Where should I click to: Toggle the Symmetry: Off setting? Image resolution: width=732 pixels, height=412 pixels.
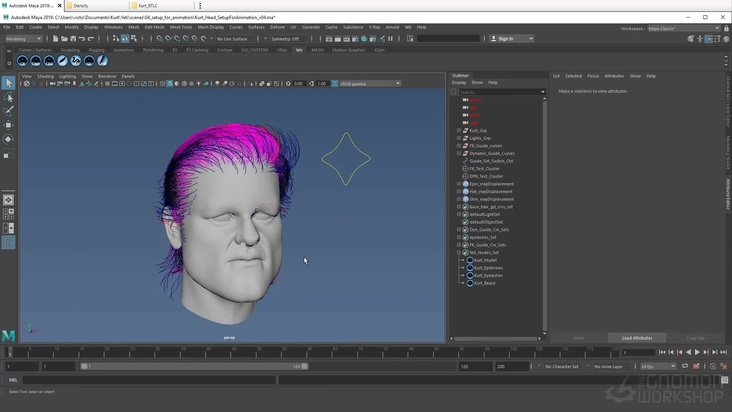[x=282, y=38]
